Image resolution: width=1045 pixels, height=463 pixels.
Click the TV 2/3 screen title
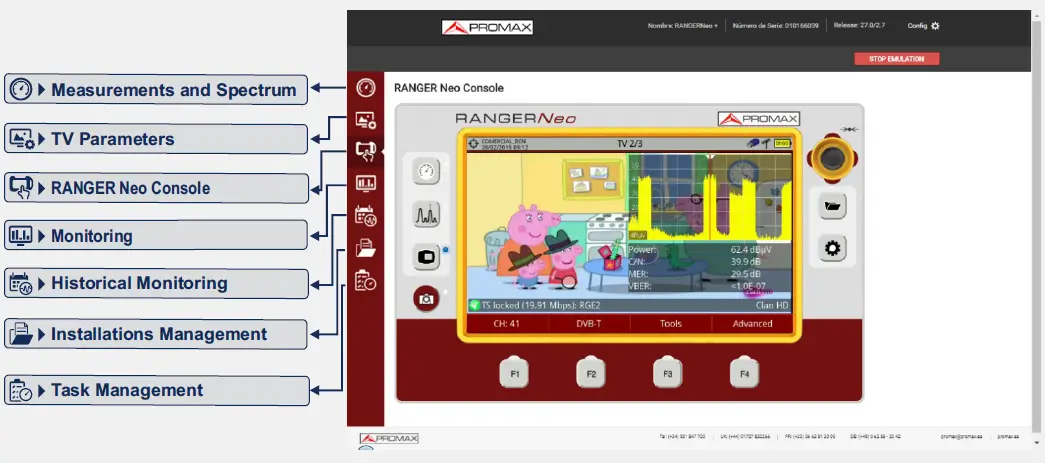pyautogui.click(x=630, y=143)
